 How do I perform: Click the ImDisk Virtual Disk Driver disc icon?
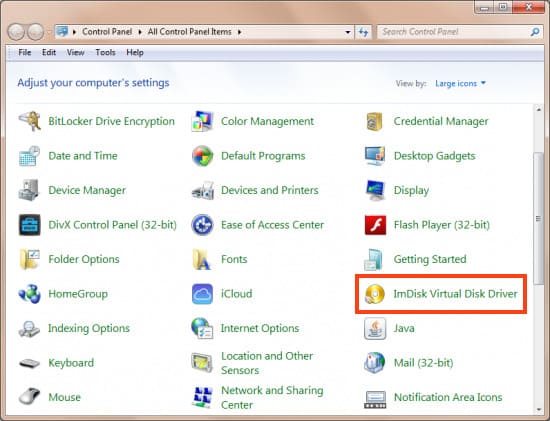375,294
